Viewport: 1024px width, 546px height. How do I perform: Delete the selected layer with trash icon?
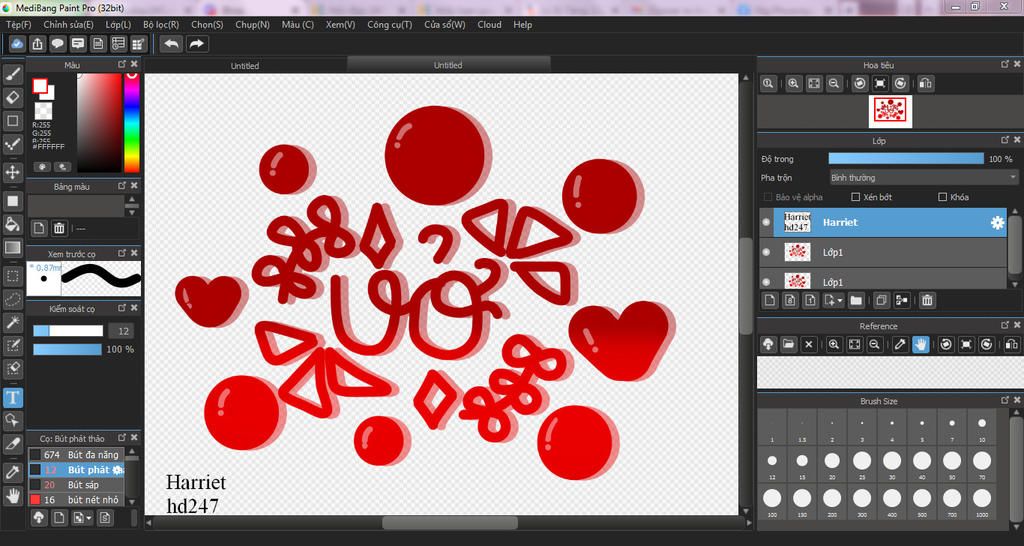927,300
